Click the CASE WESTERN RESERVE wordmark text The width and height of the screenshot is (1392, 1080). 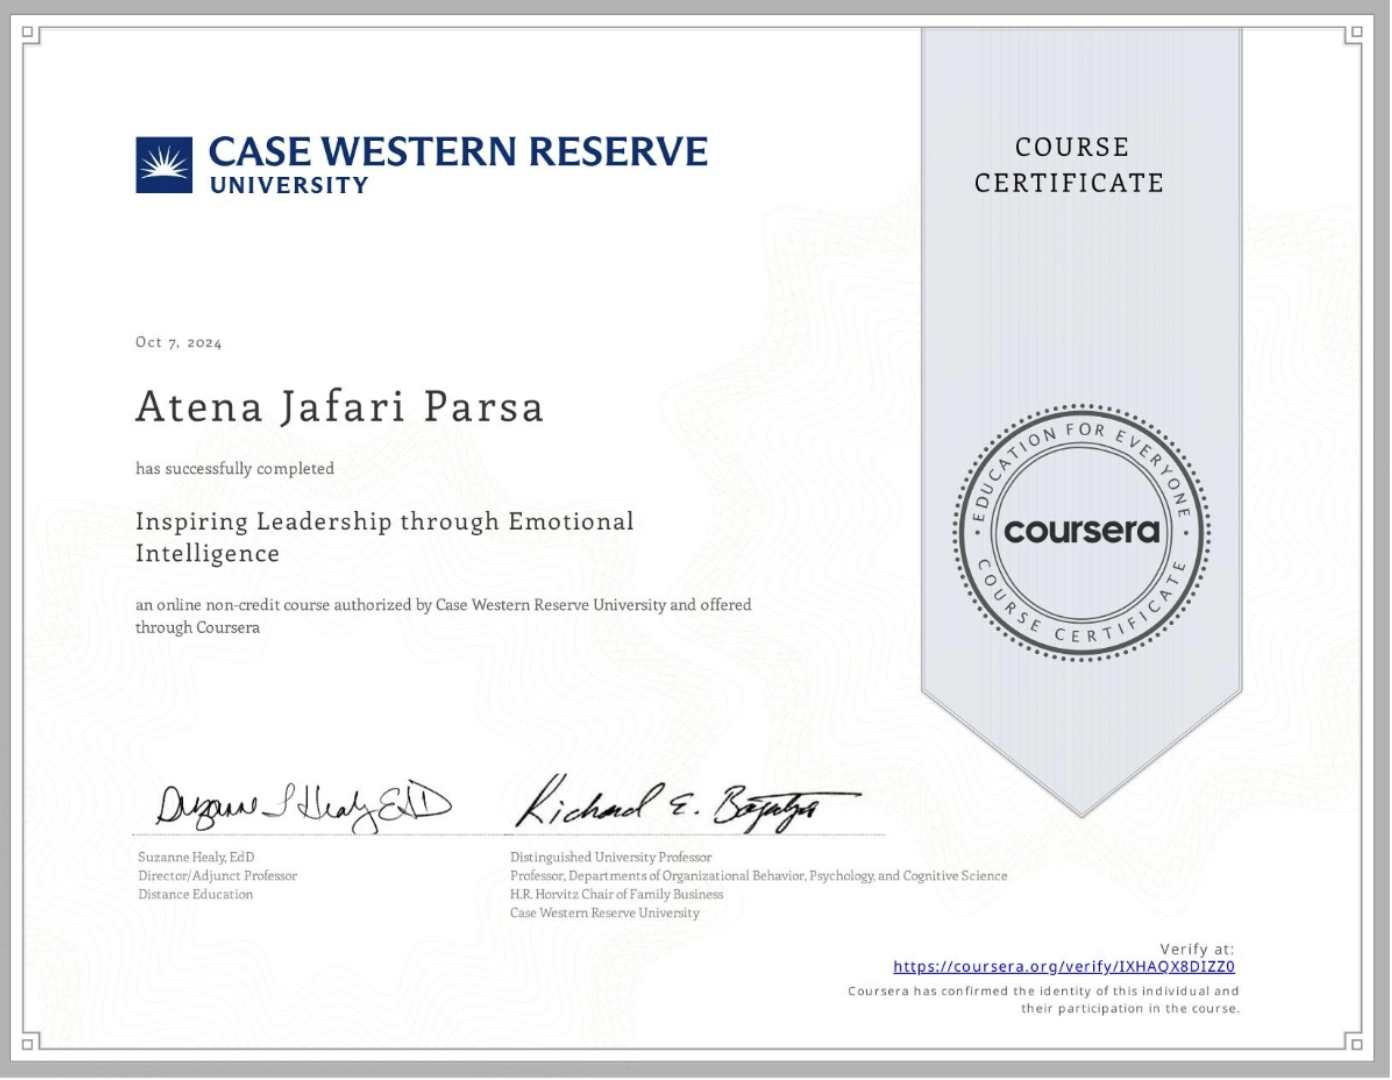coord(457,152)
